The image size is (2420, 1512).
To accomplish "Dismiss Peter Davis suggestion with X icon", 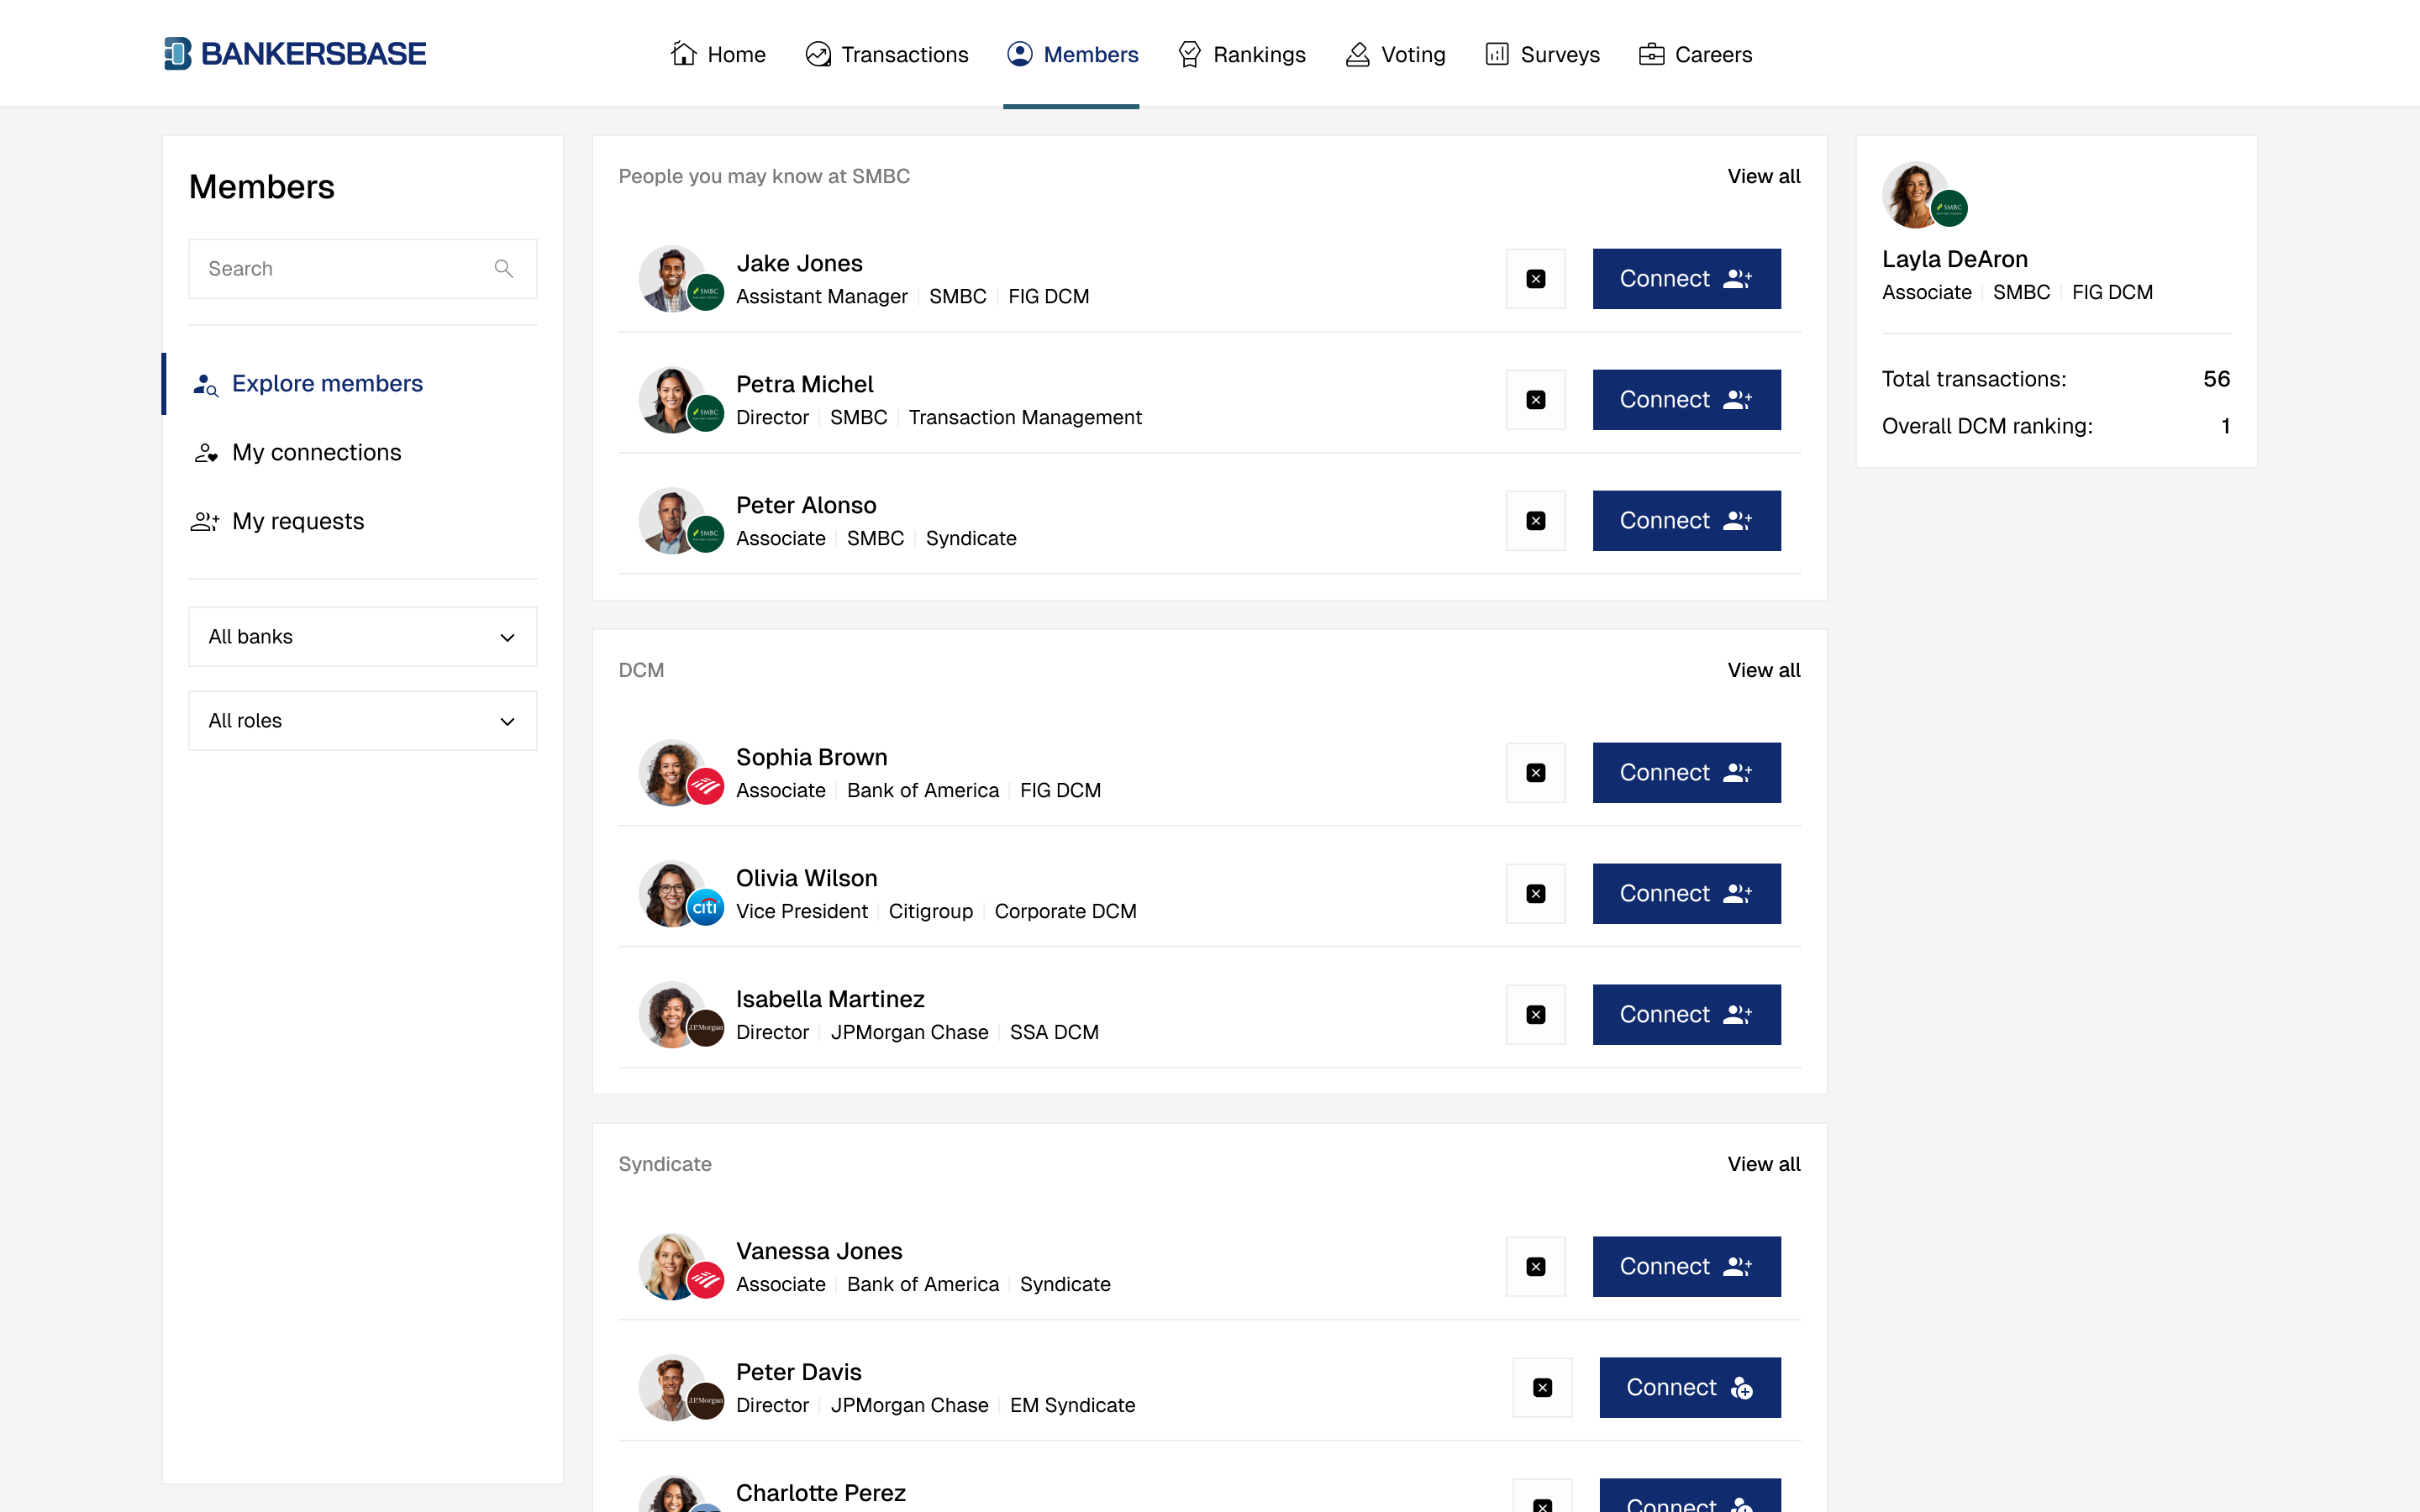I will [1543, 1388].
